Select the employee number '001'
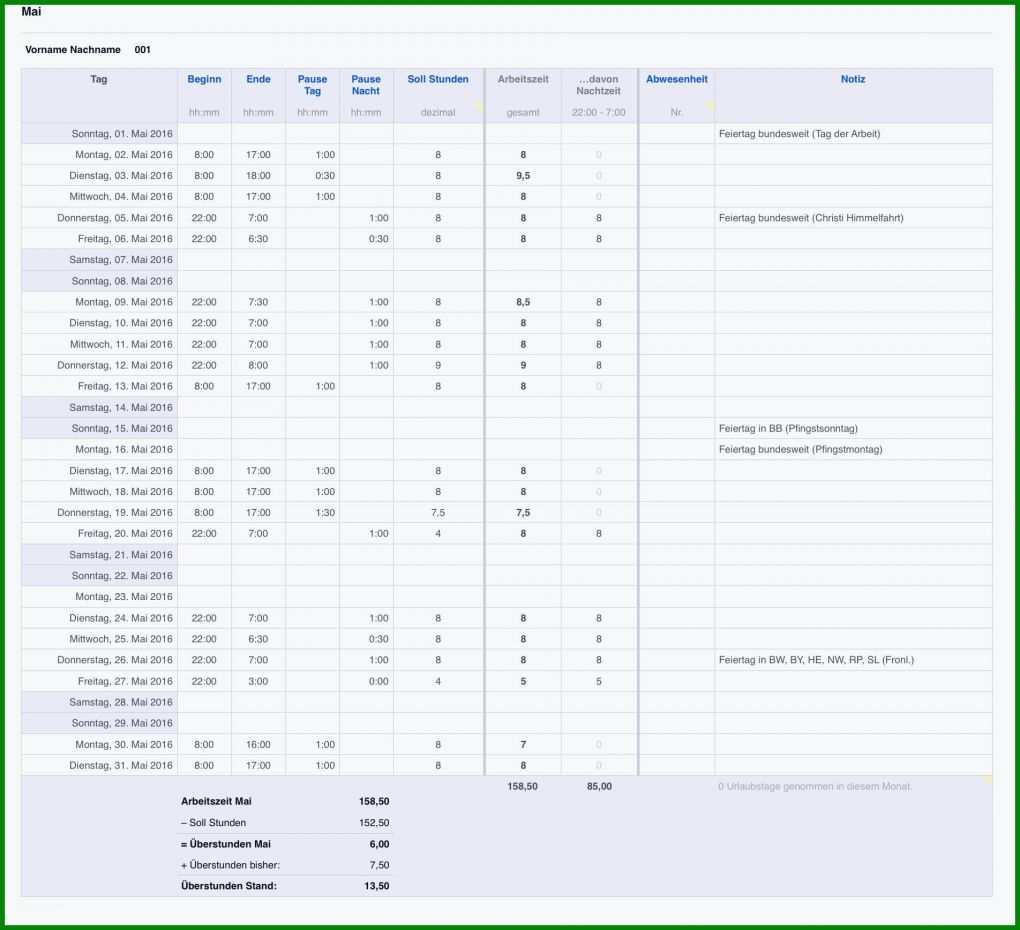1020x930 pixels. [x=142, y=49]
